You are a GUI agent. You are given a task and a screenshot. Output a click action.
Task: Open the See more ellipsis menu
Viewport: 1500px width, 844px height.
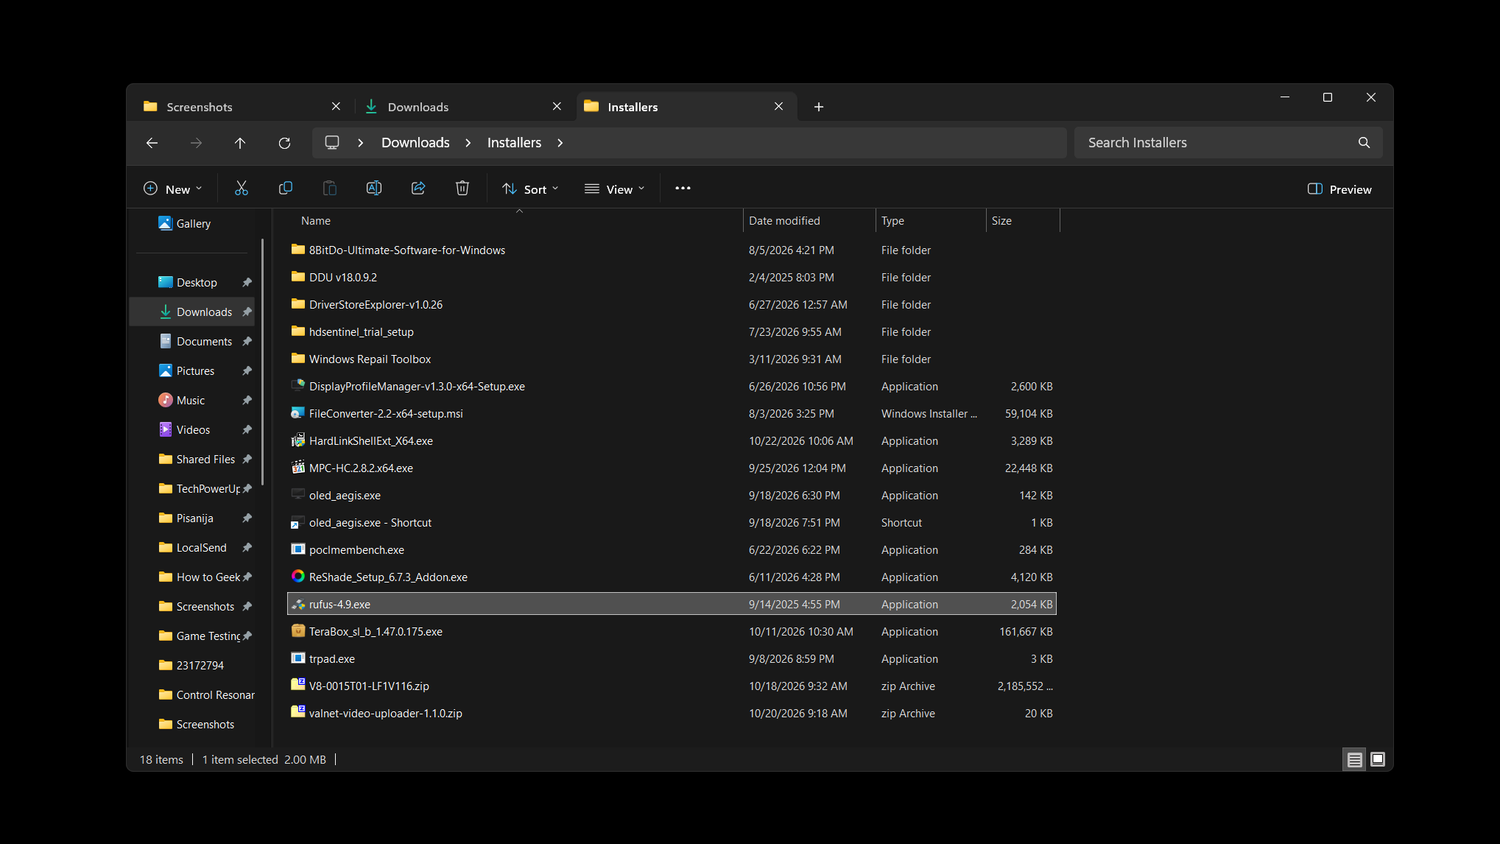tap(683, 188)
